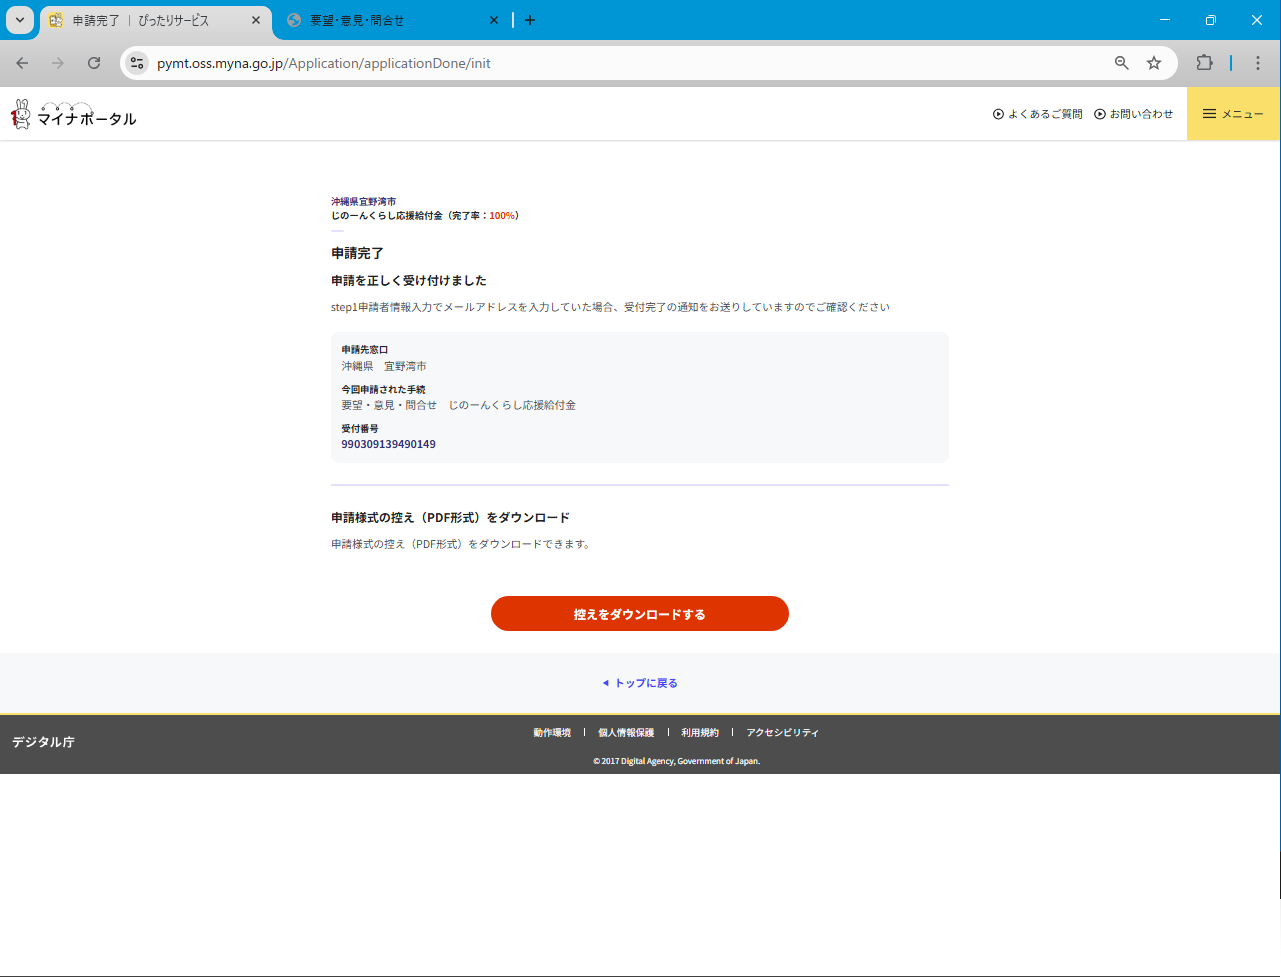Open 個人情報保護 footer link
The height and width of the screenshot is (977, 1281).
[626, 733]
